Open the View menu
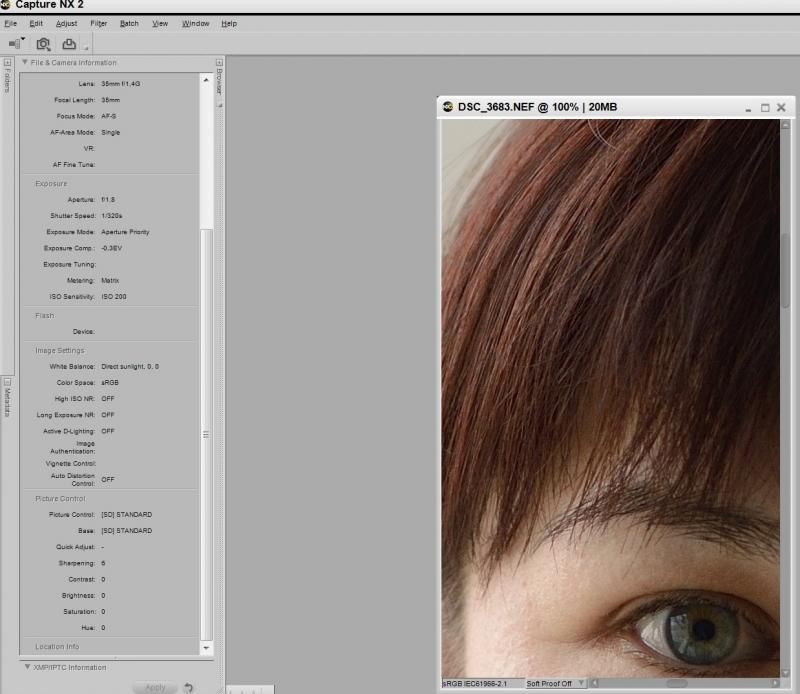The height and width of the screenshot is (694, 800). click(x=160, y=23)
